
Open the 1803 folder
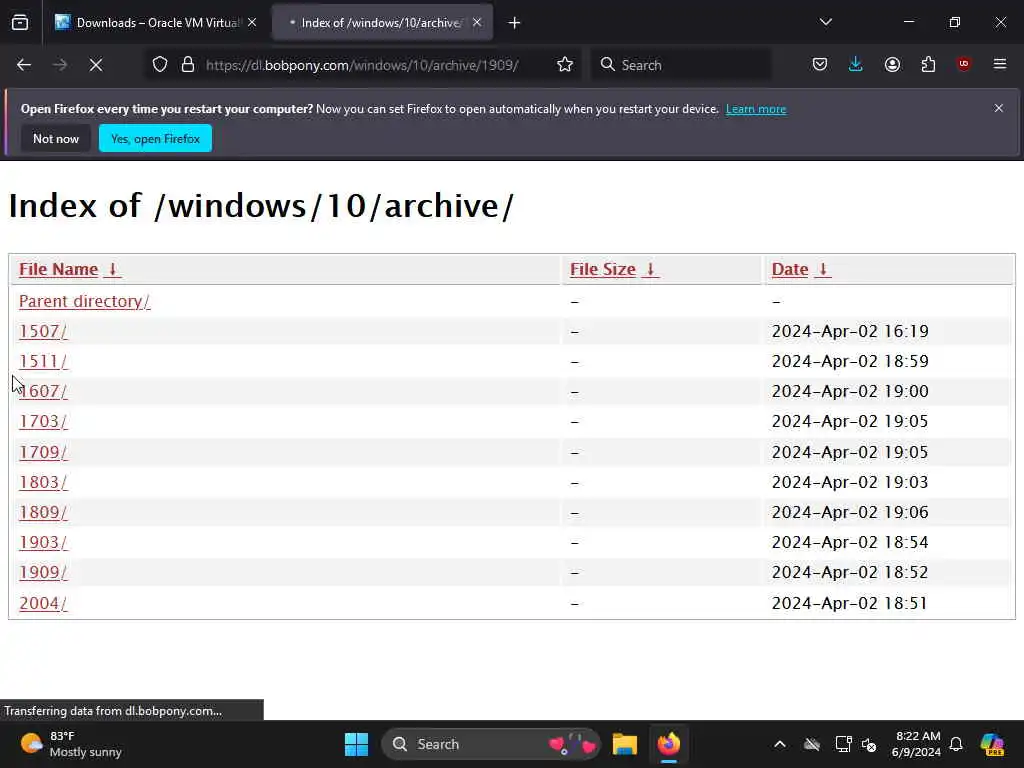click(x=43, y=482)
